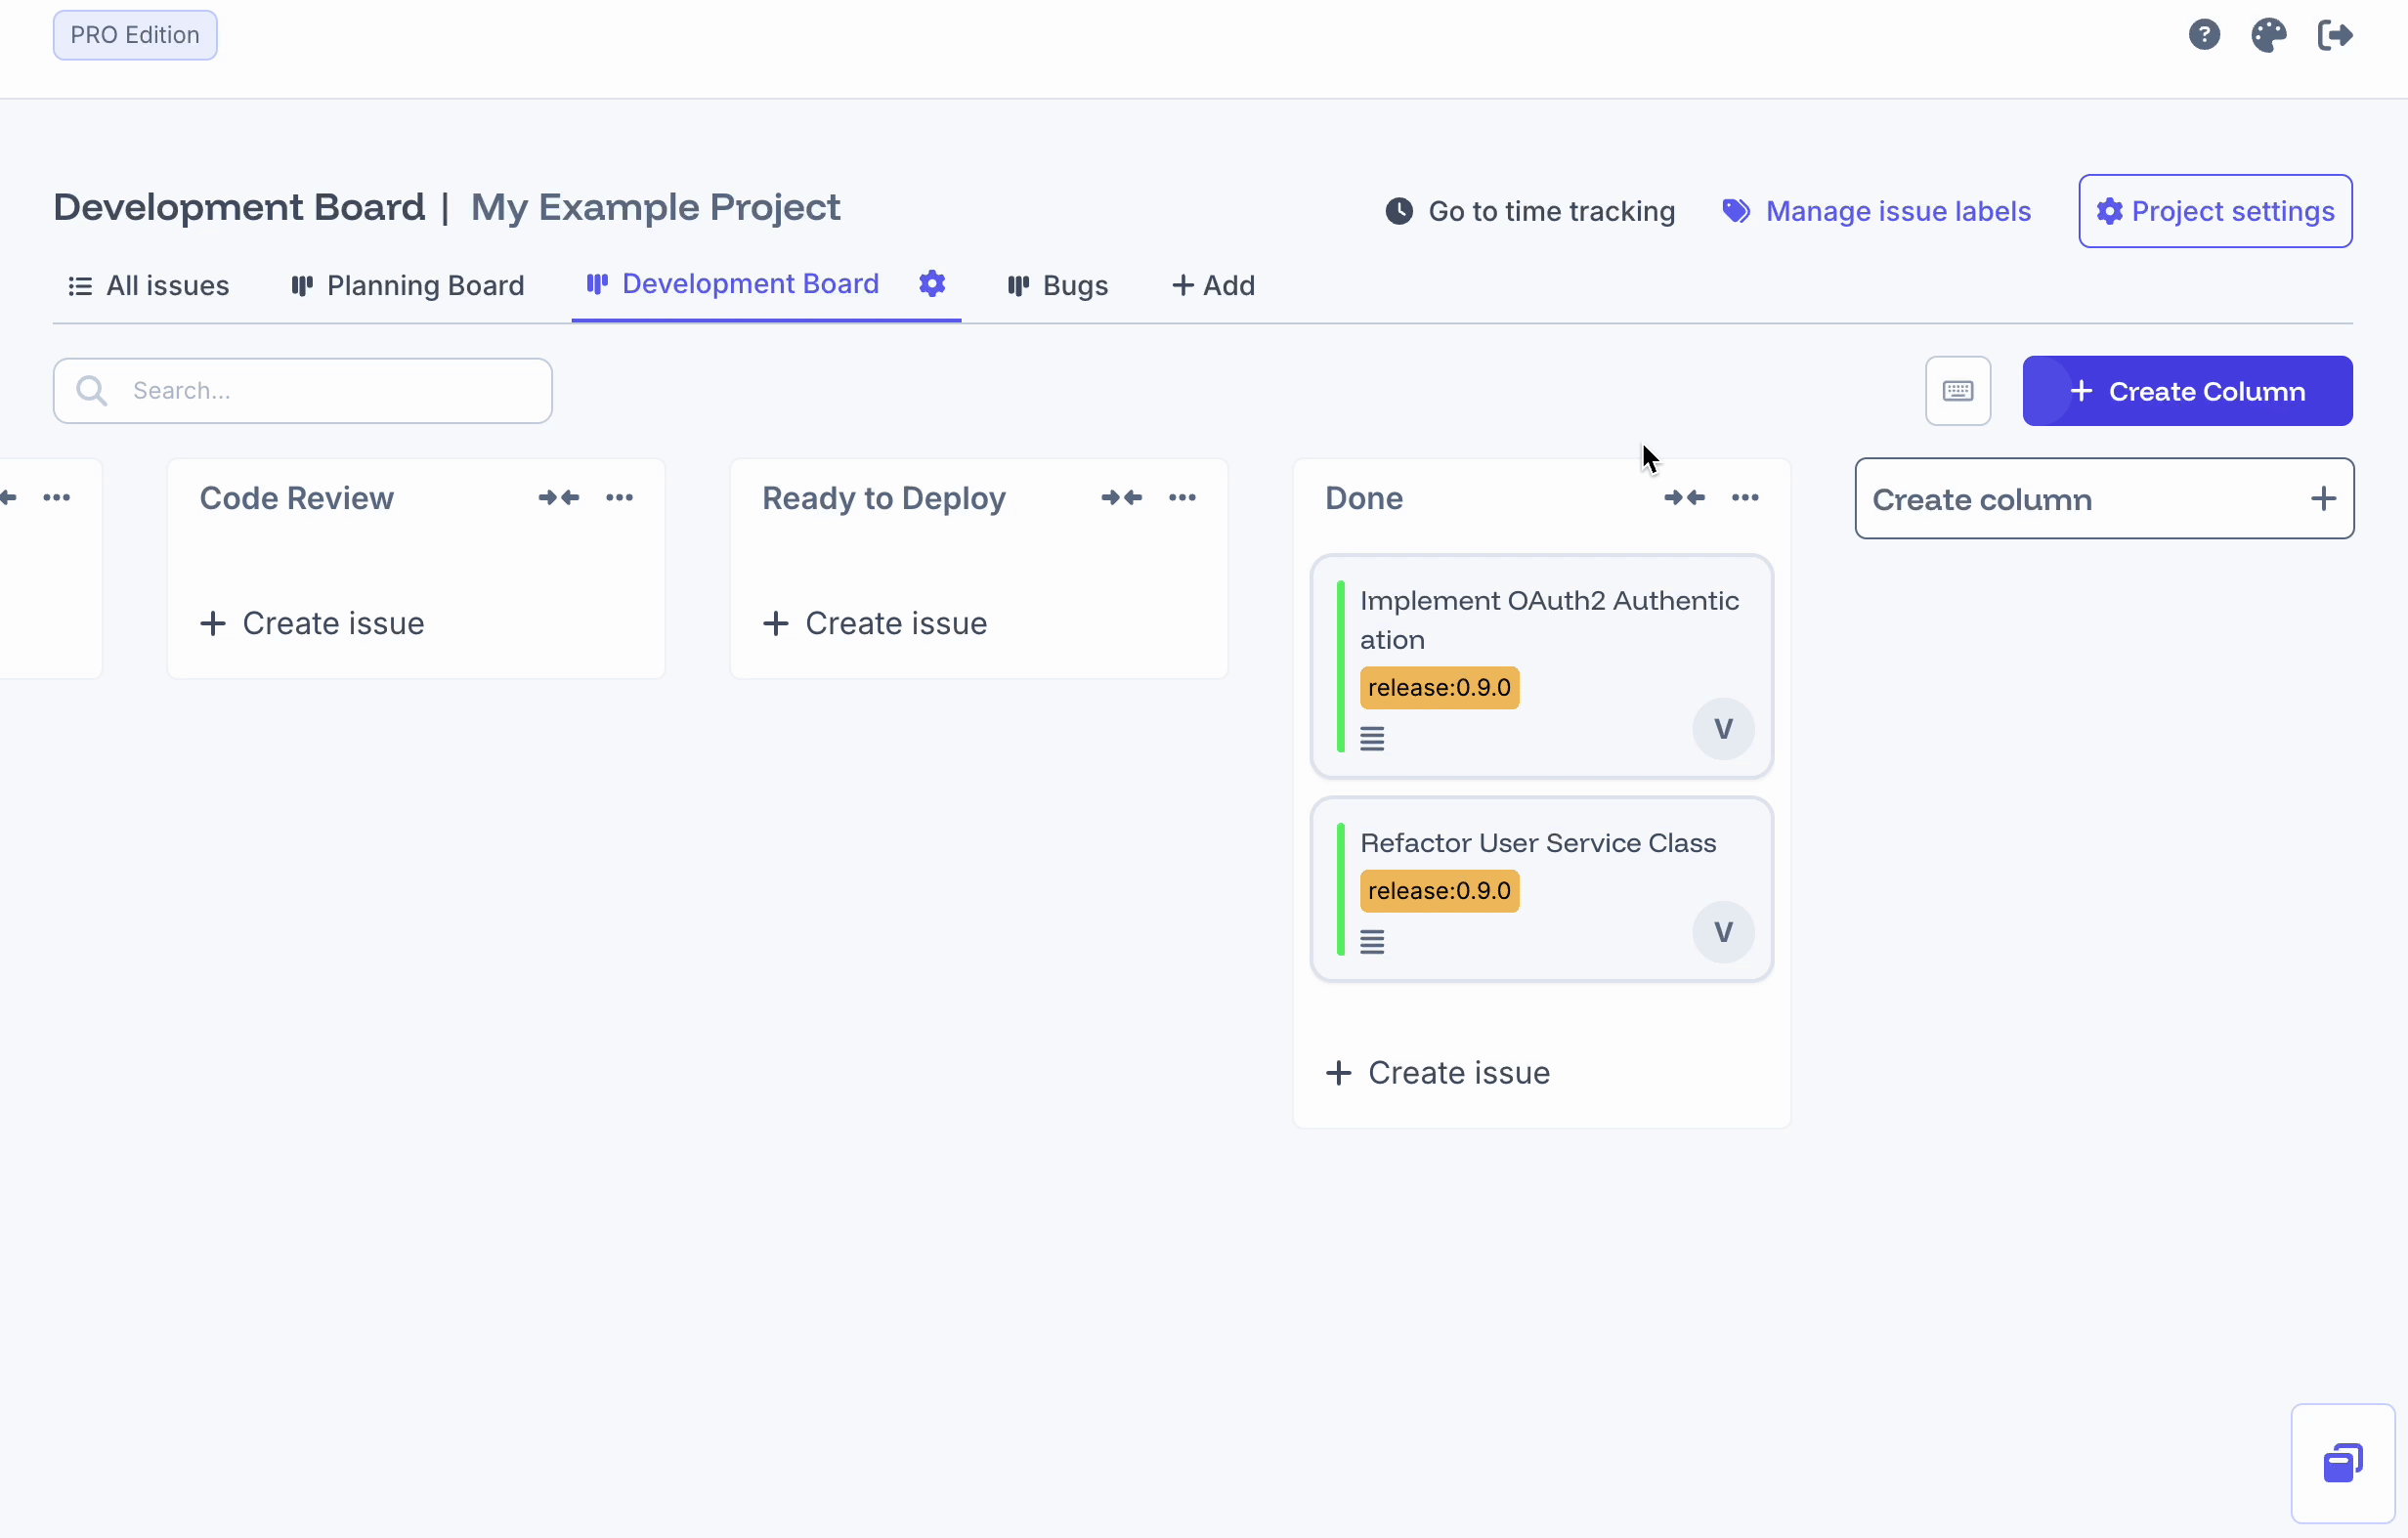Collapse the Ready to Deploy column

[1121, 498]
